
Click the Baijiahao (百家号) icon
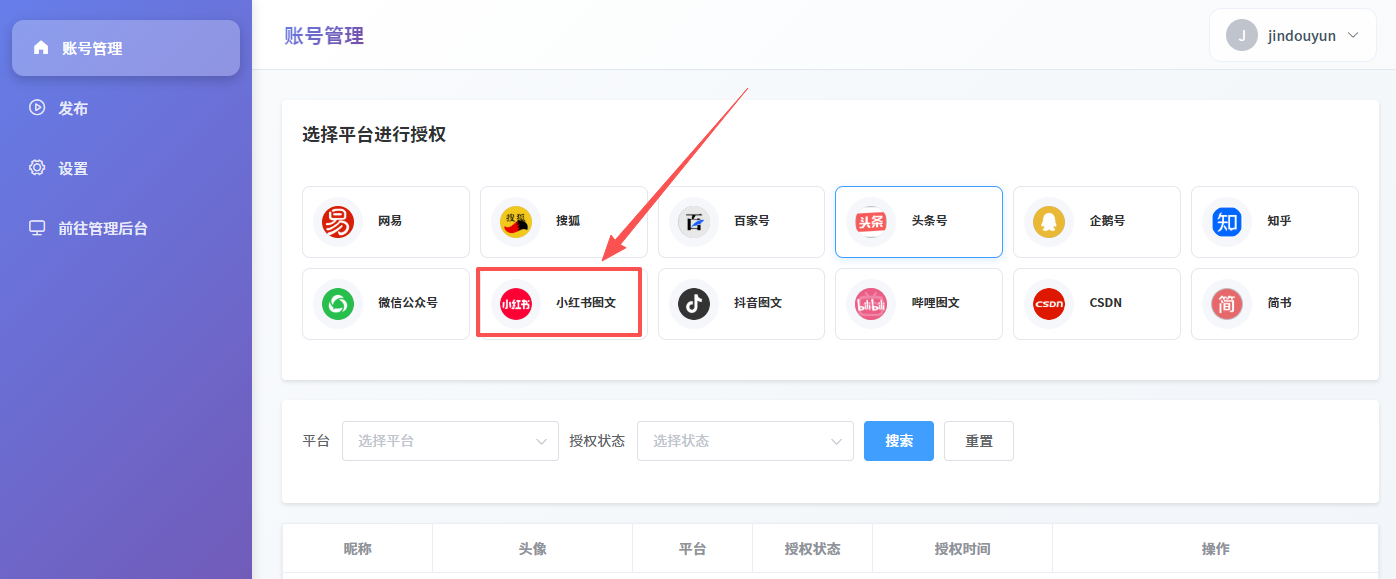tap(694, 221)
